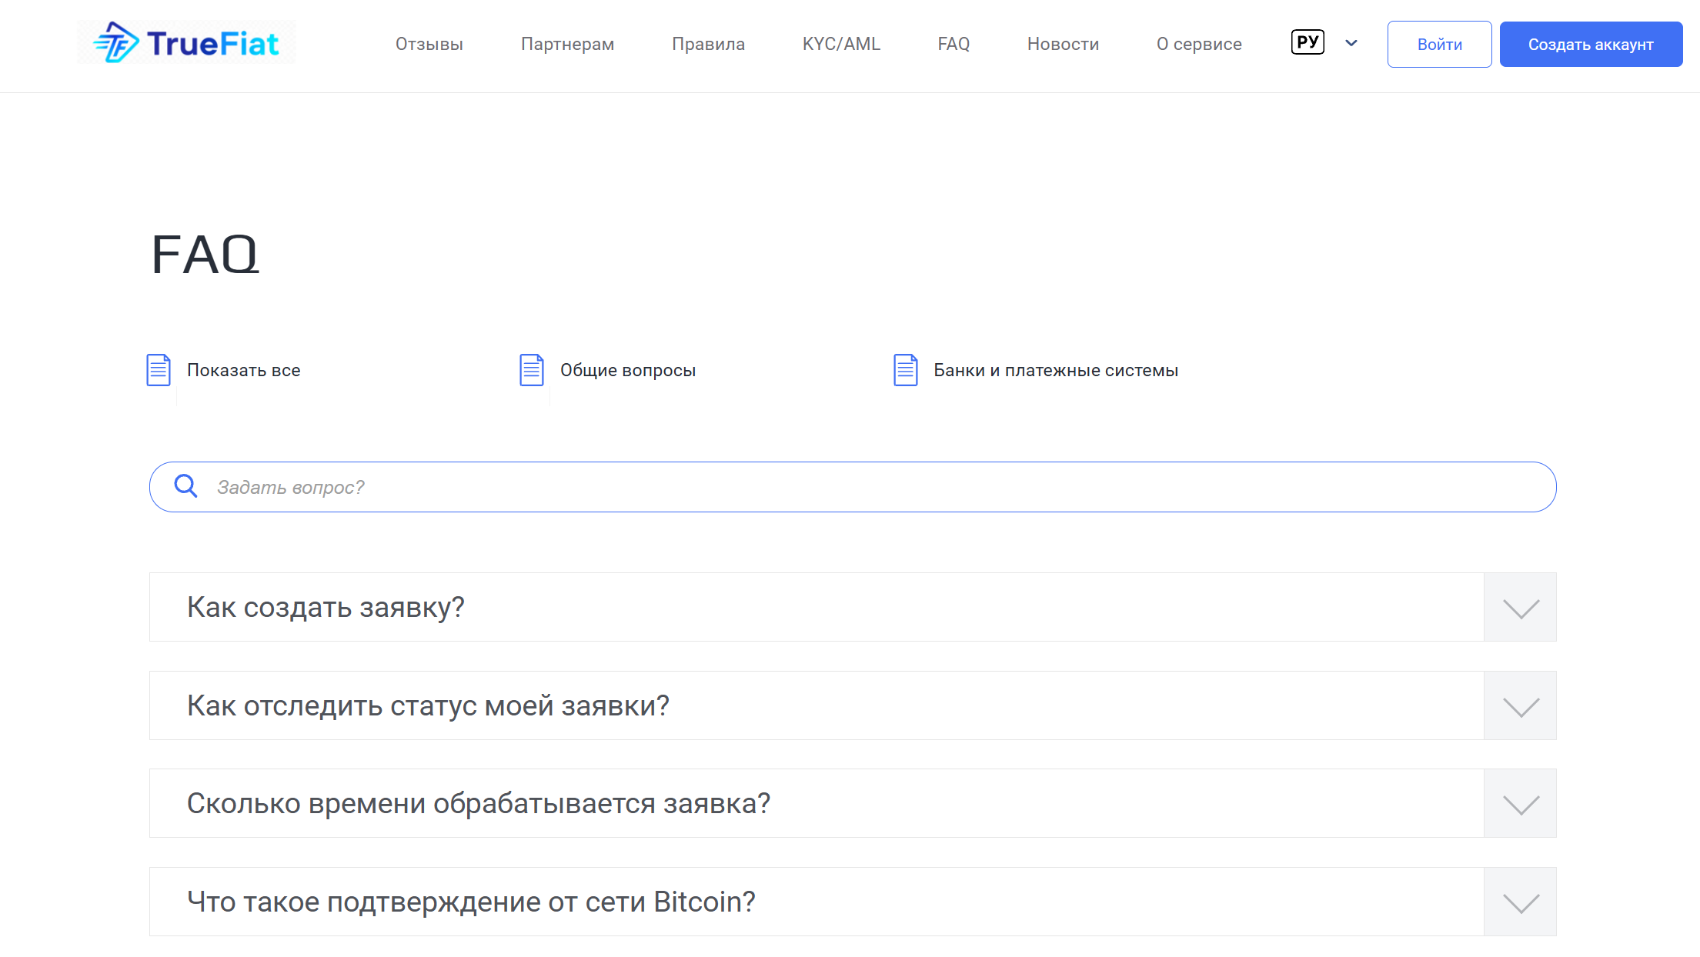Screen dimensions: 1700x957
Task: Click the document icon beside Банки и платежные системы
Action: [x=906, y=370]
